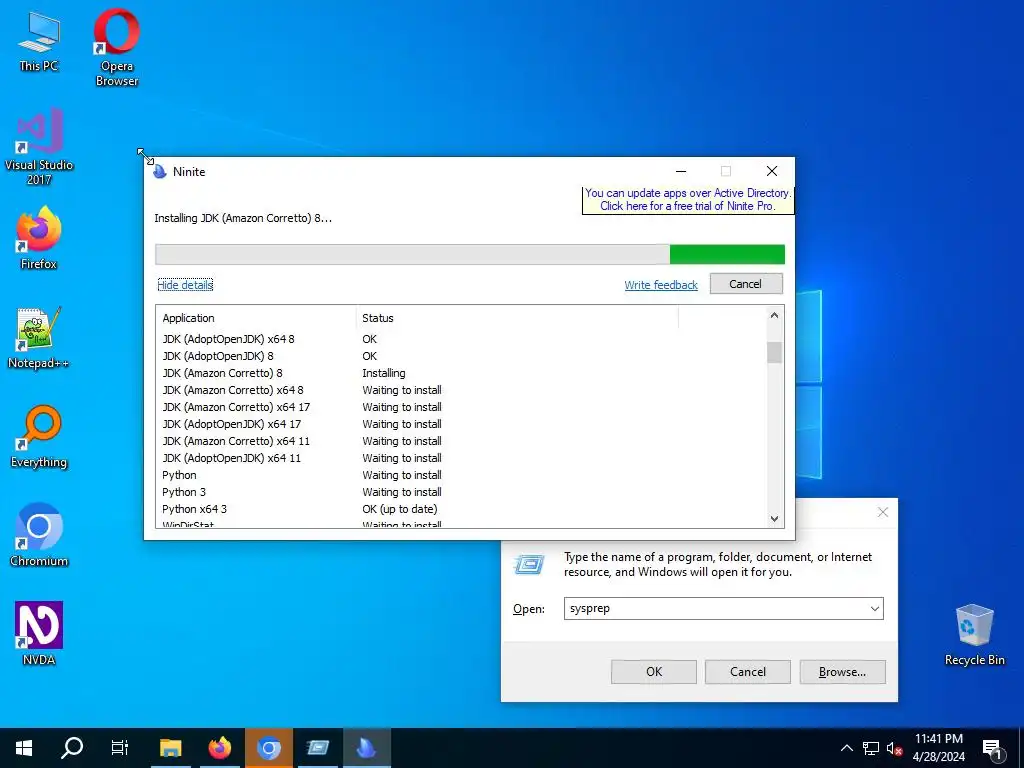Open the network status tray icon

tap(871, 748)
